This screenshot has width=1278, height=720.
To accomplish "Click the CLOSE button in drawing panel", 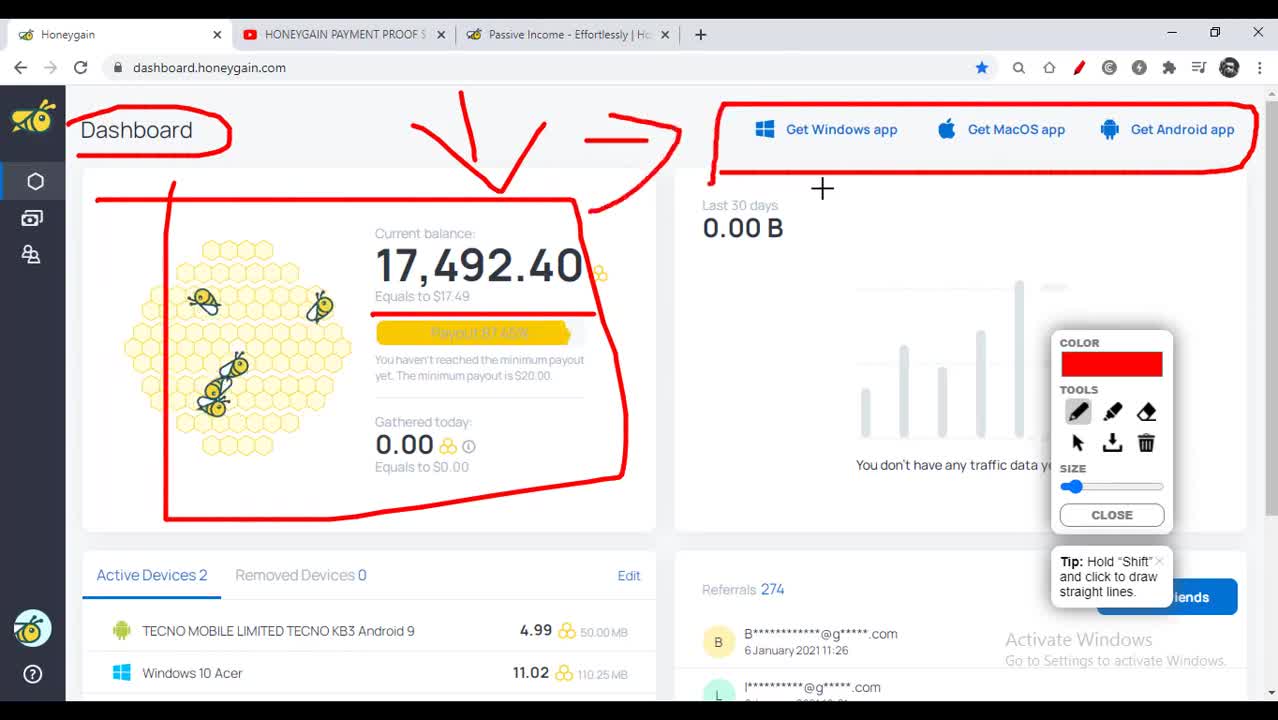I will tap(1112, 515).
